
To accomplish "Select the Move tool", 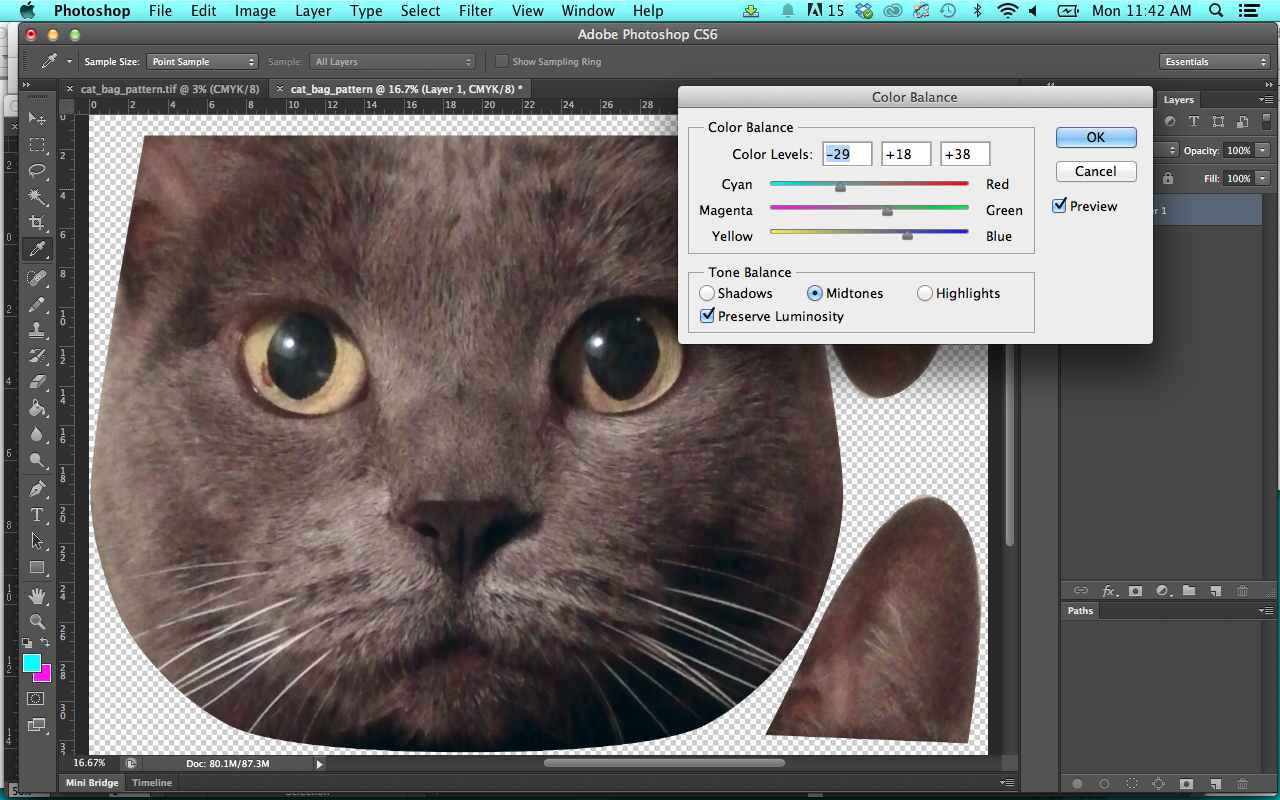I will point(36,119).
